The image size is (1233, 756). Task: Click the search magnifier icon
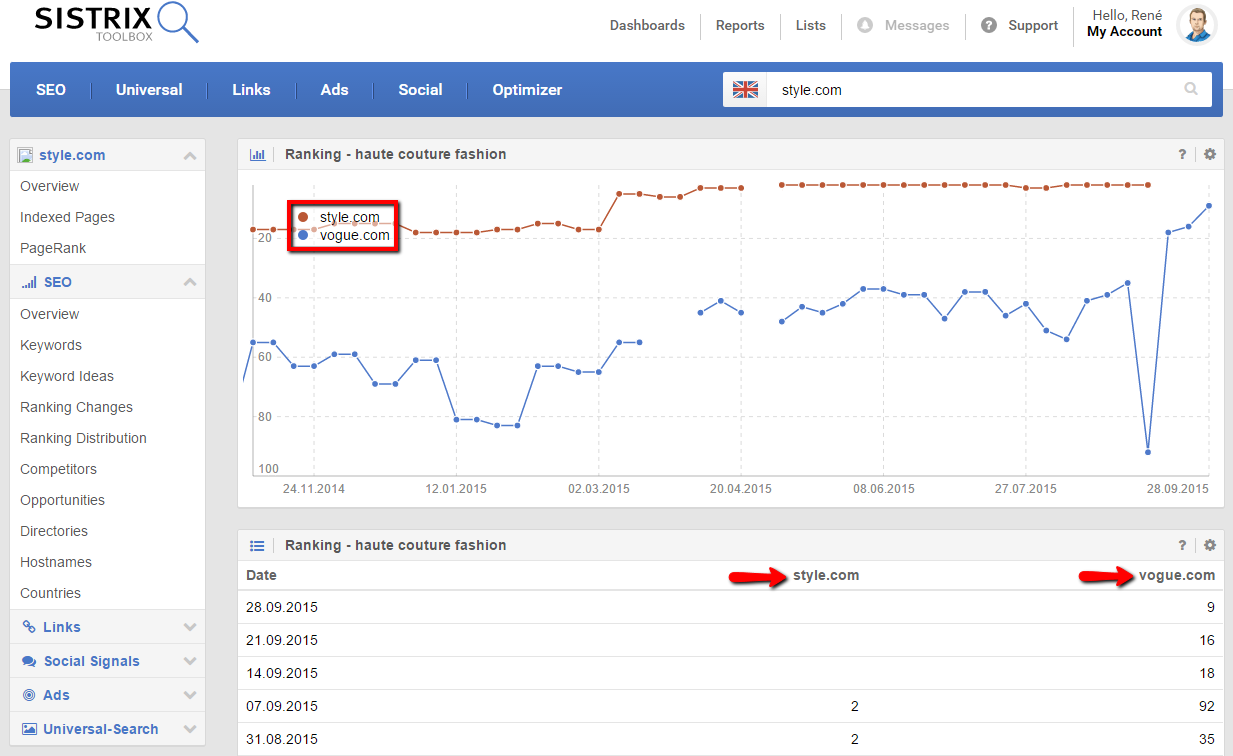[x=1191, y=89]
